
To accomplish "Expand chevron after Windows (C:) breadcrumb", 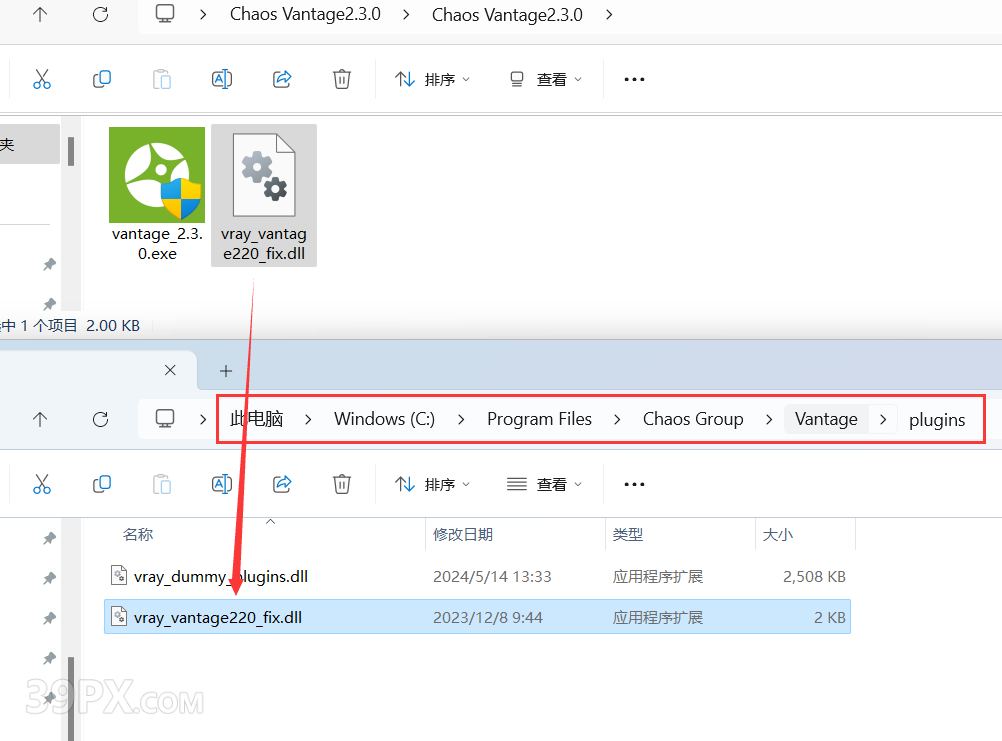I will (461, 419).
